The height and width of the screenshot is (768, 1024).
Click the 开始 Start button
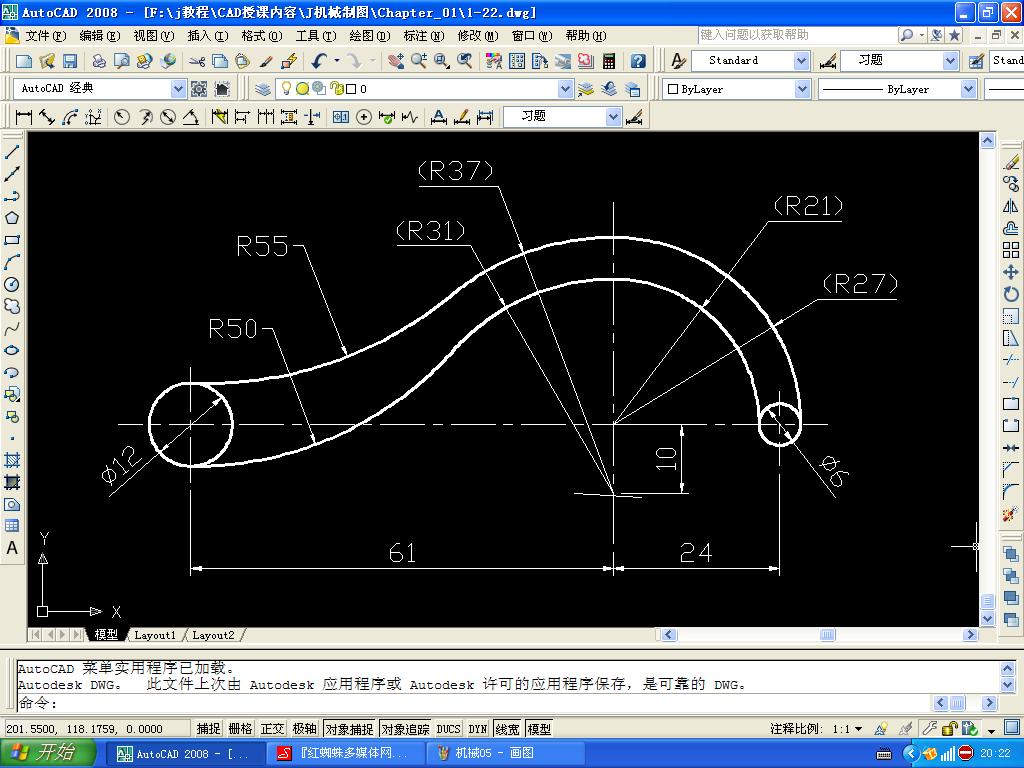46,753
